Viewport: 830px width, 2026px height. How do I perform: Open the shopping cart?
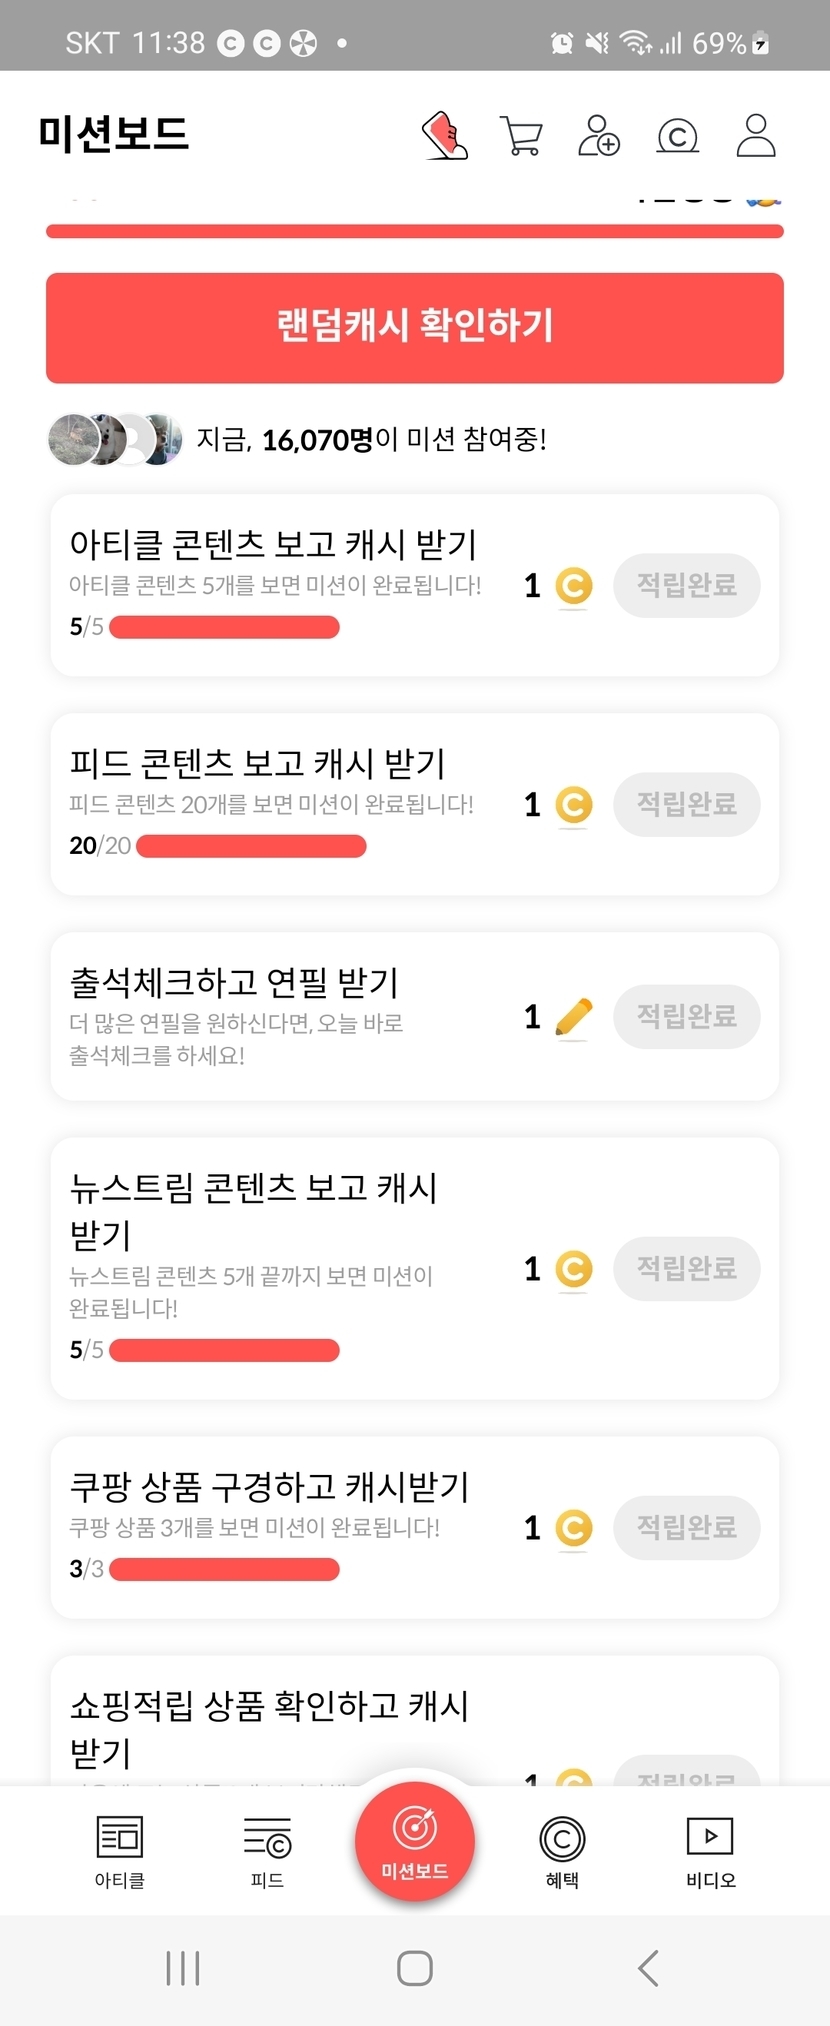click(521, 136)
